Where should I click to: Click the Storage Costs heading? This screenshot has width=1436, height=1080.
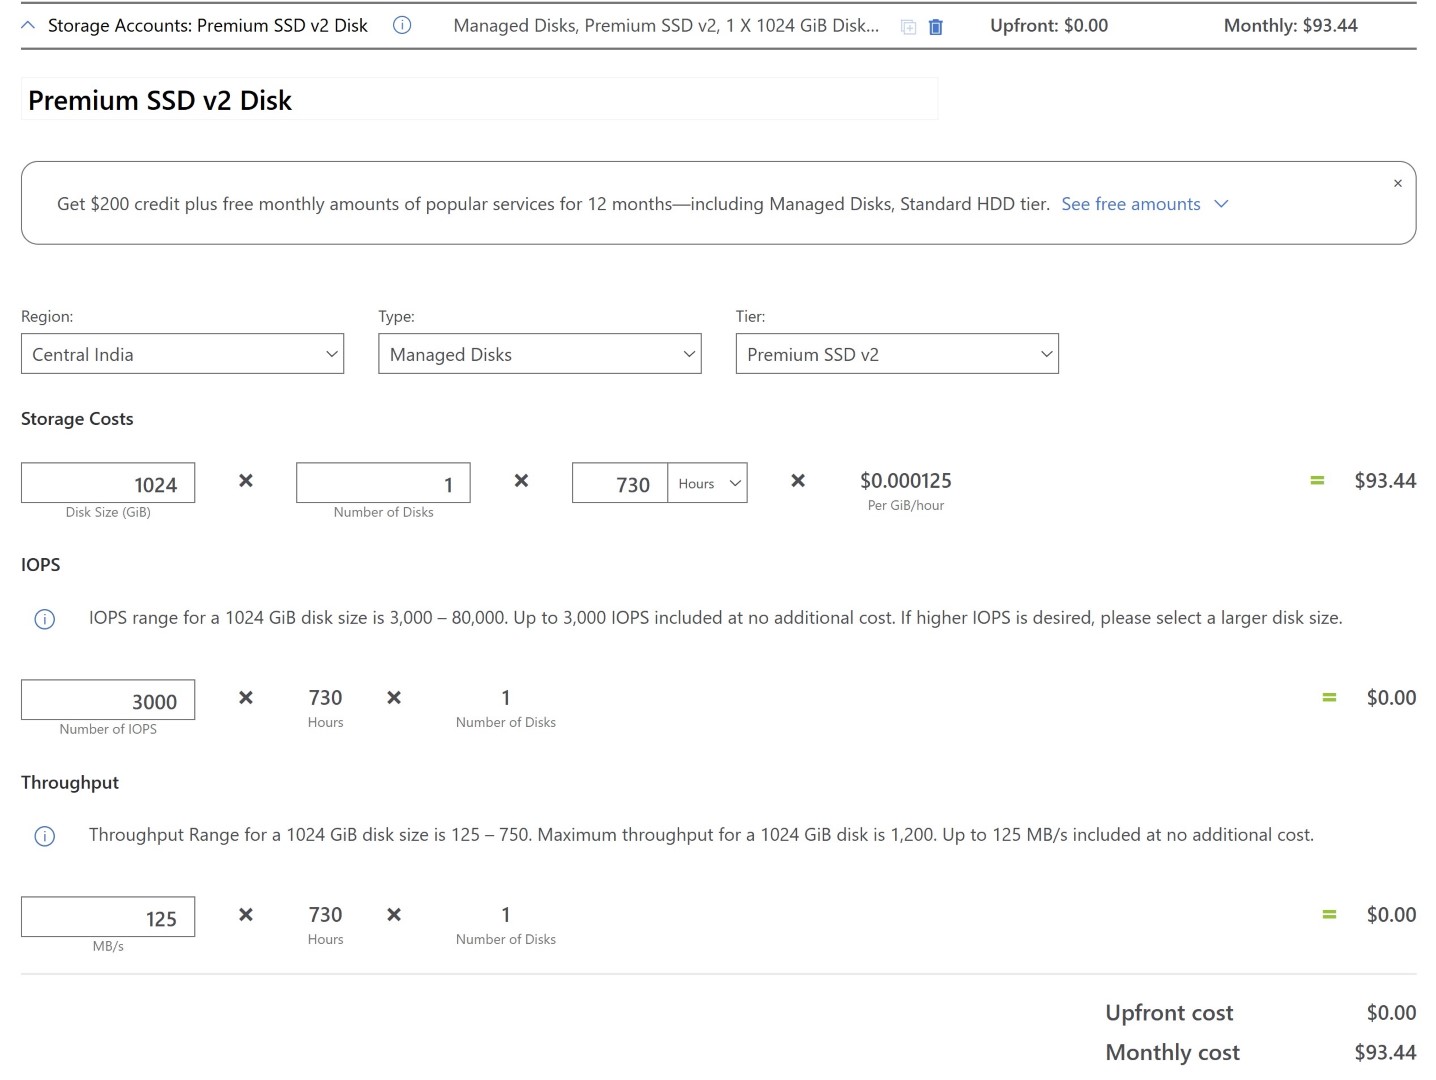click(77, 419)
